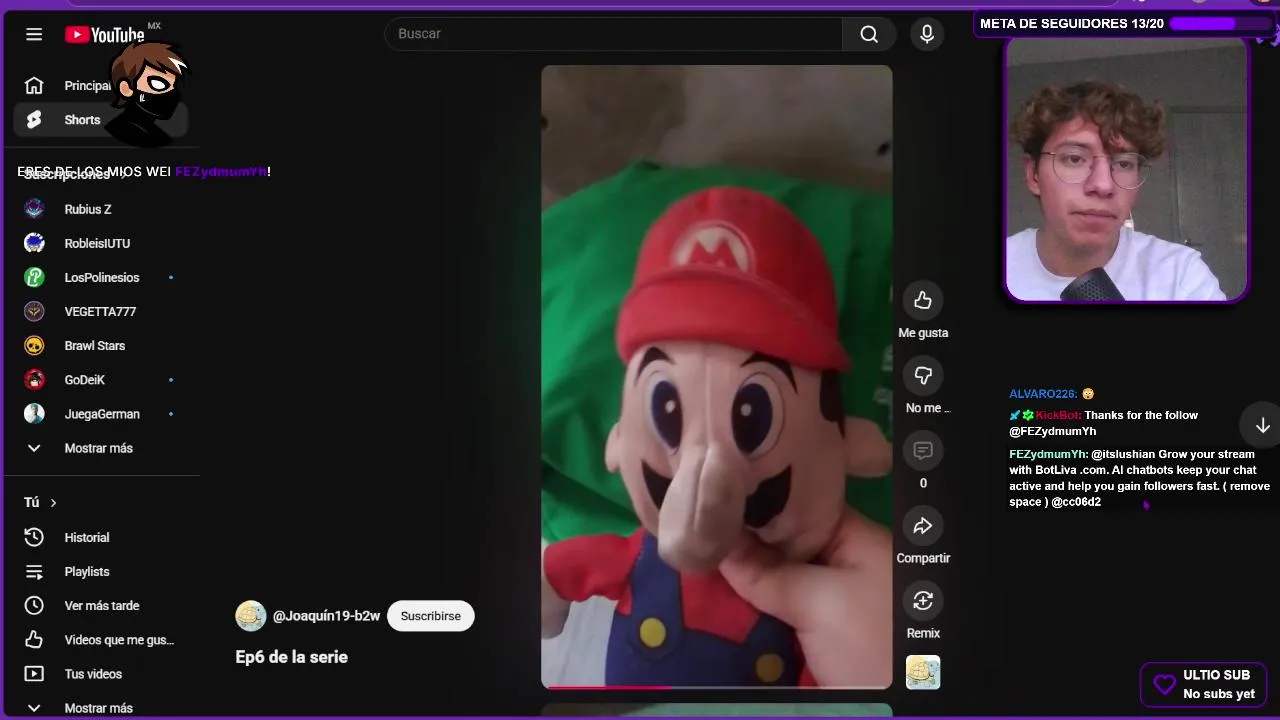
Task: Open Tus videos icon
Action: pos(34,674)
